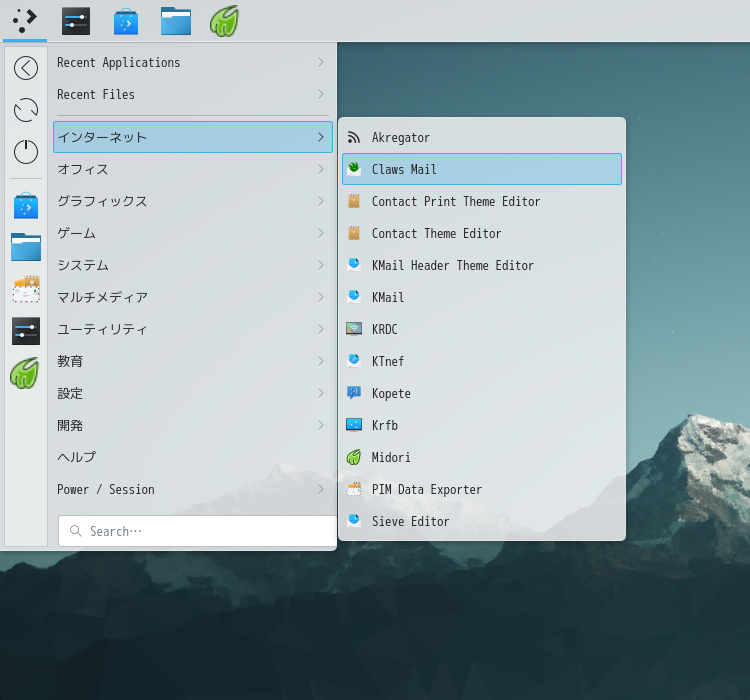Open Discover from launcher favorites sidebar
Viewport: 750px width, 700px height.
pyautogui.click(x=26, y=206)
